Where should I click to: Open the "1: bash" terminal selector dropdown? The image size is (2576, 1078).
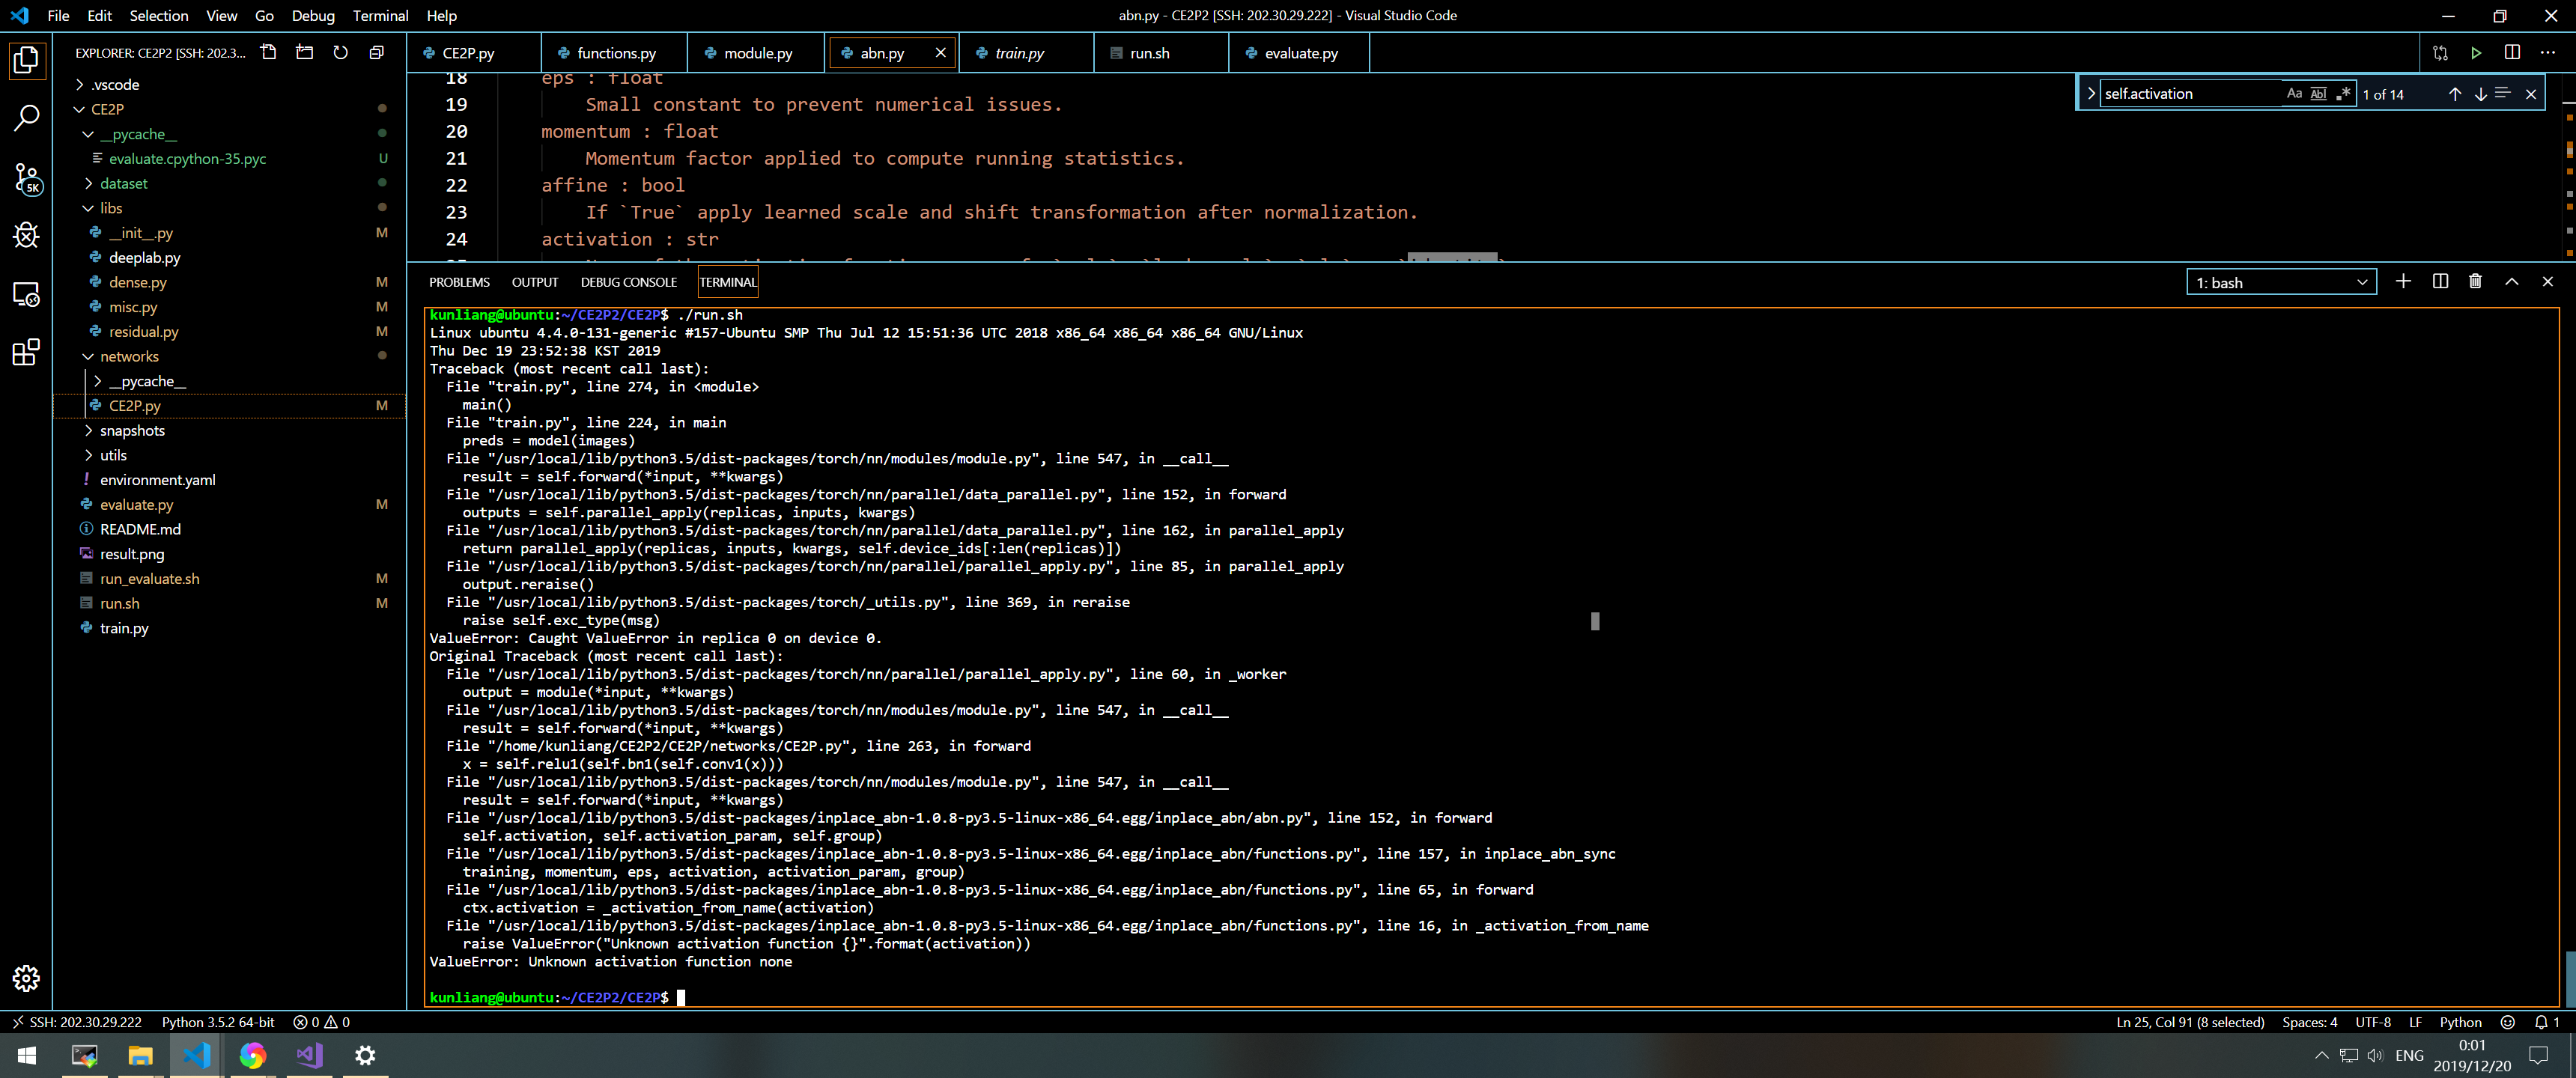coord(2281,281)
